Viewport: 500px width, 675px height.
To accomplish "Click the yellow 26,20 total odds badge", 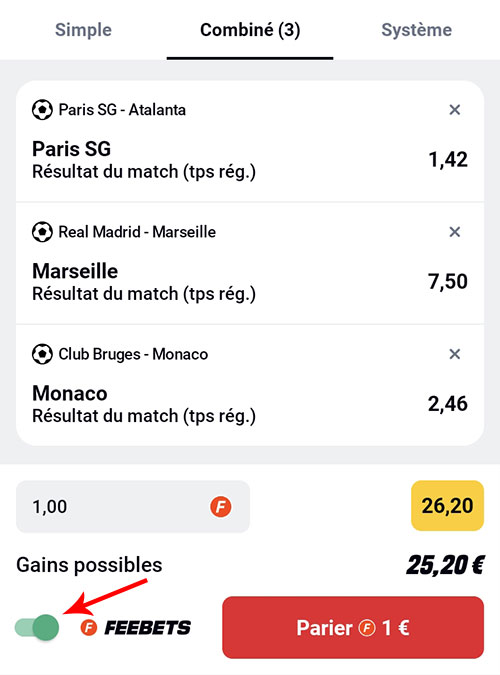I will (x=447, y=506).
